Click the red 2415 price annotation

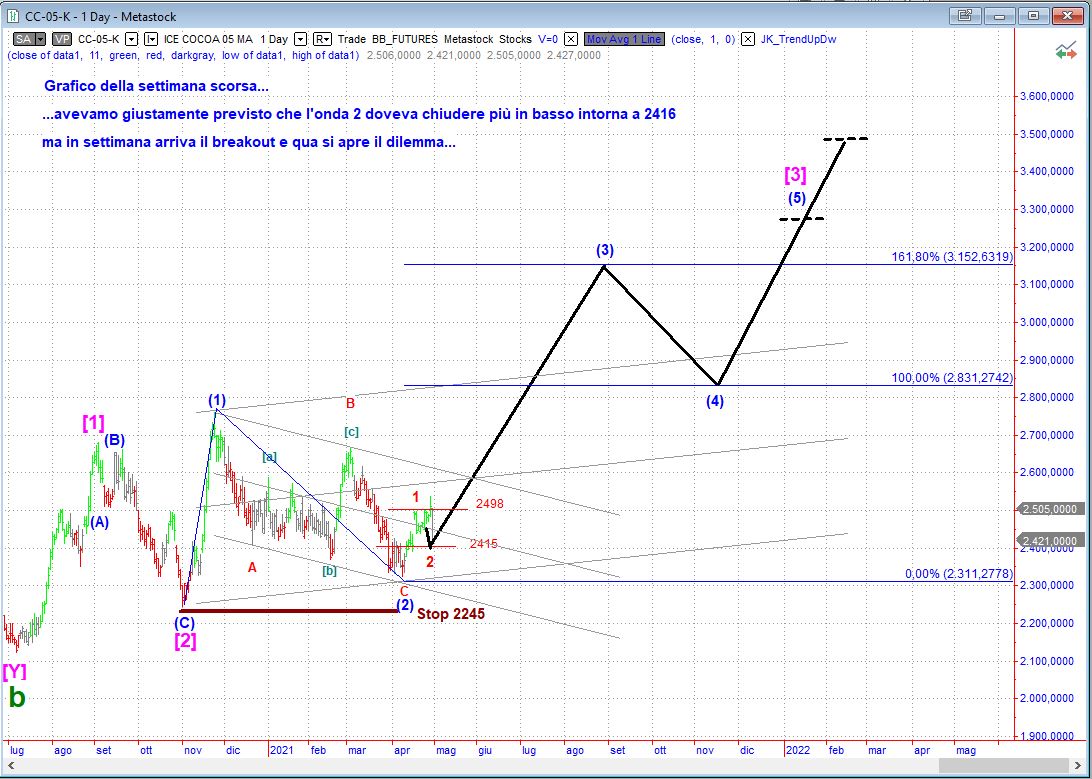tap(483, 544)
